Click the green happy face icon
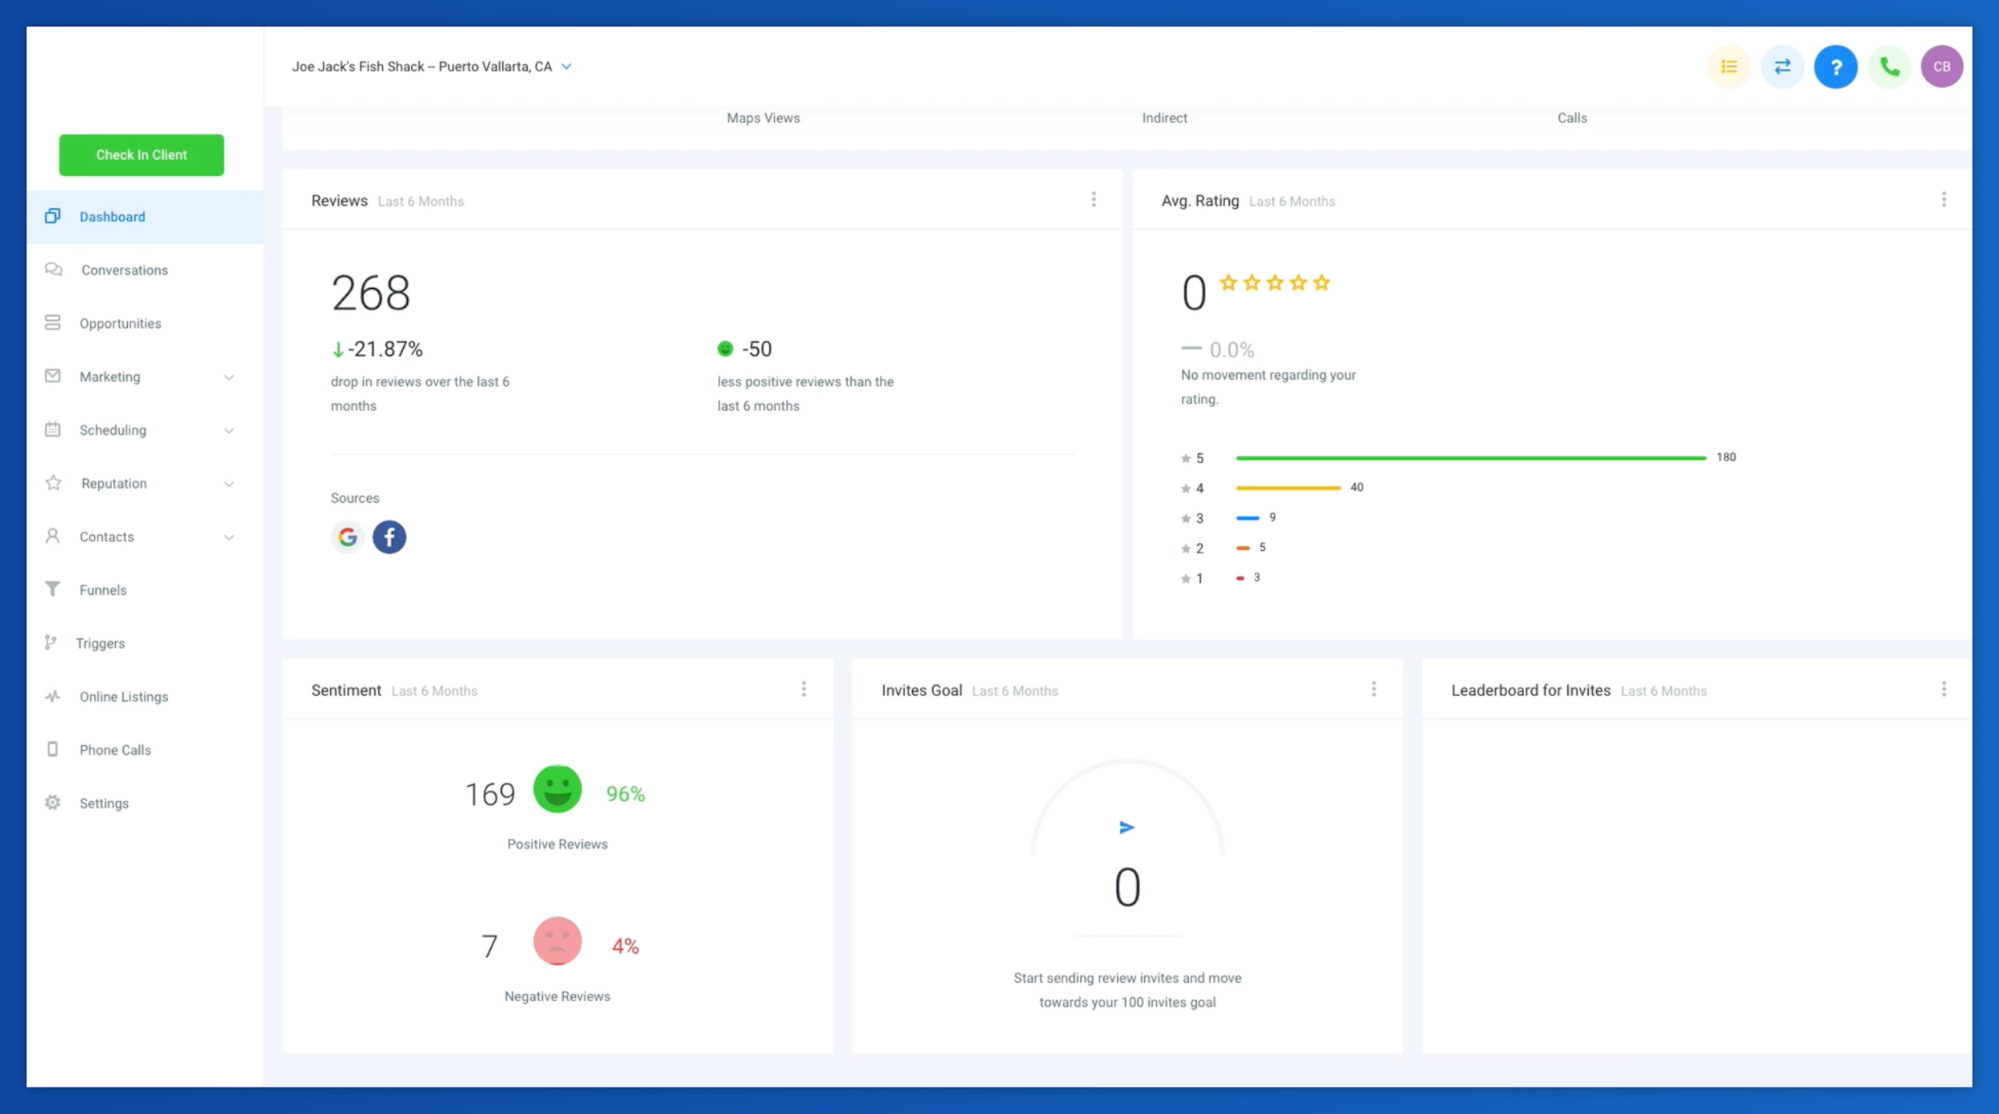Image resolution: width=1999 pixels, height=1114 pixels. [x=557, y=789]
